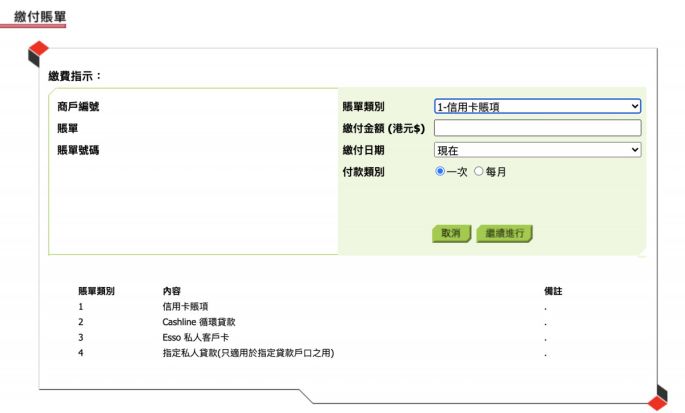This screenshot has width=685, height=413.
Task: Click the 取消 button
Action: coord(451,233)
